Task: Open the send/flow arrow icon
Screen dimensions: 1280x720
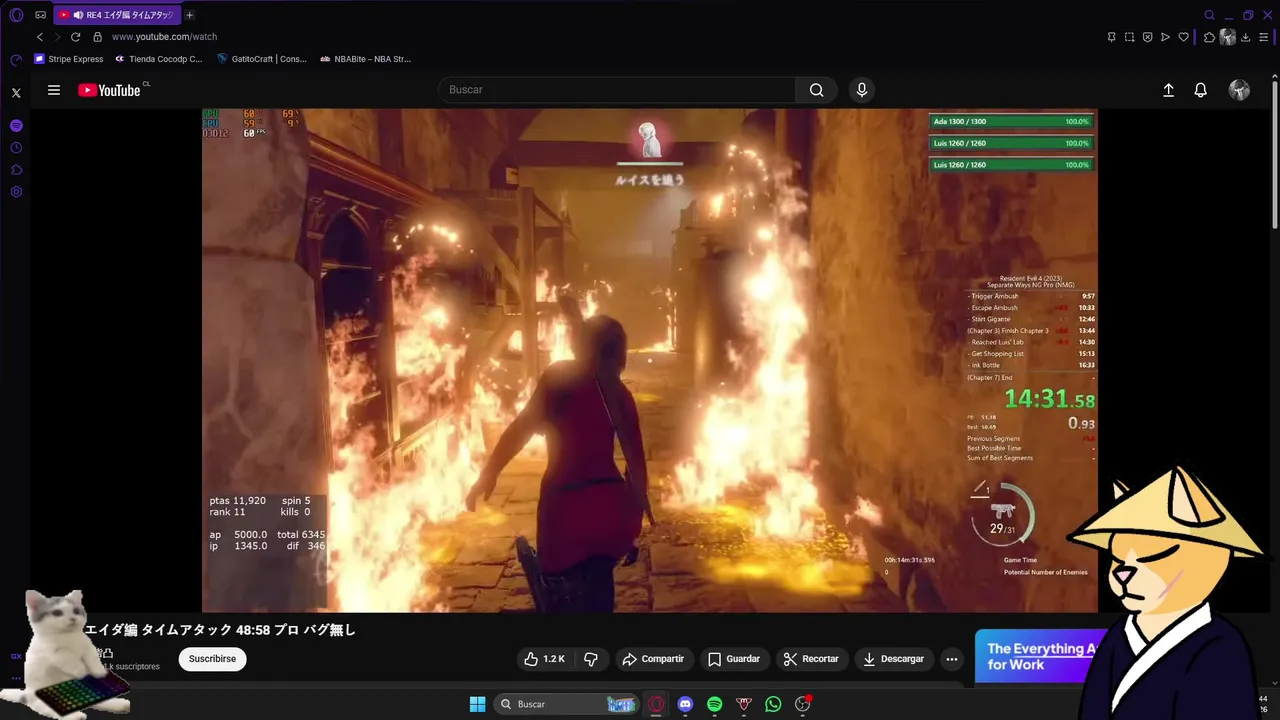Action: pyautogui.click(x=1165, y=37)
